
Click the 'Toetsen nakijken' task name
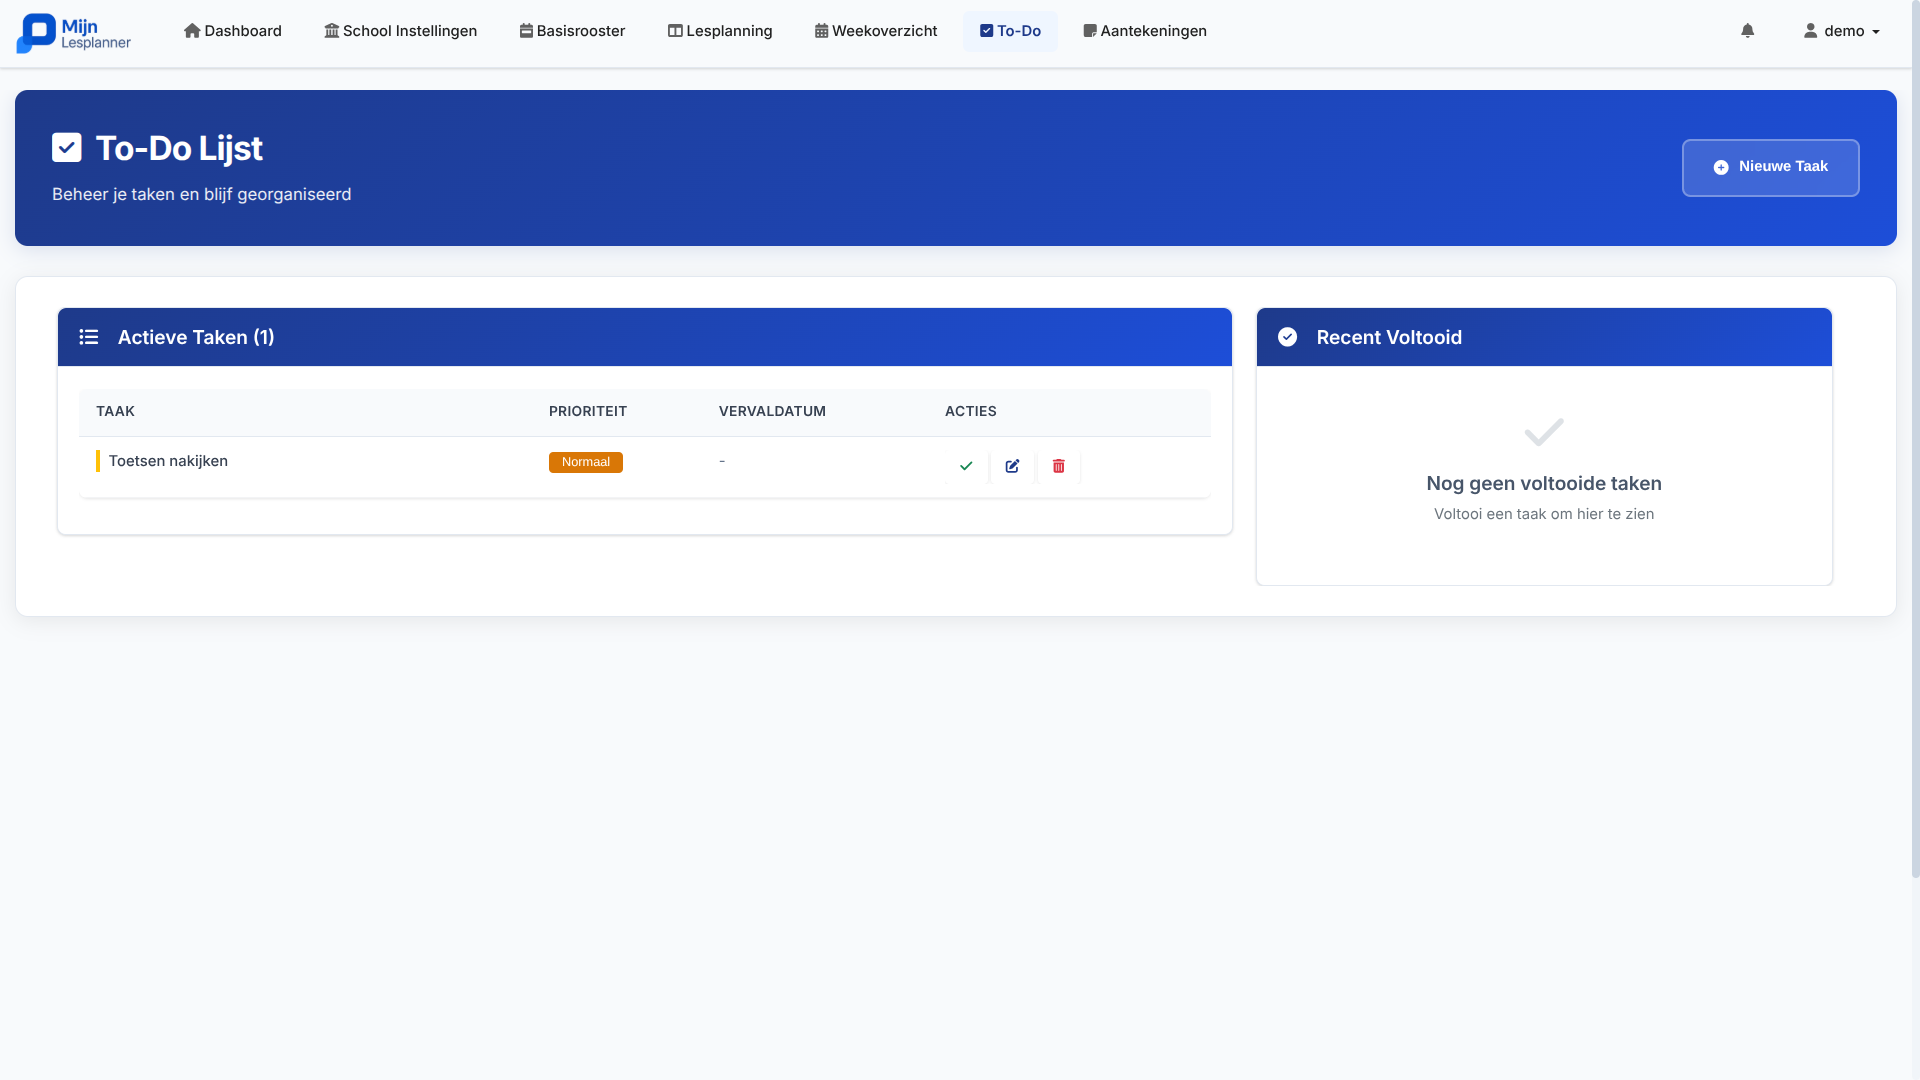(168, 461)
